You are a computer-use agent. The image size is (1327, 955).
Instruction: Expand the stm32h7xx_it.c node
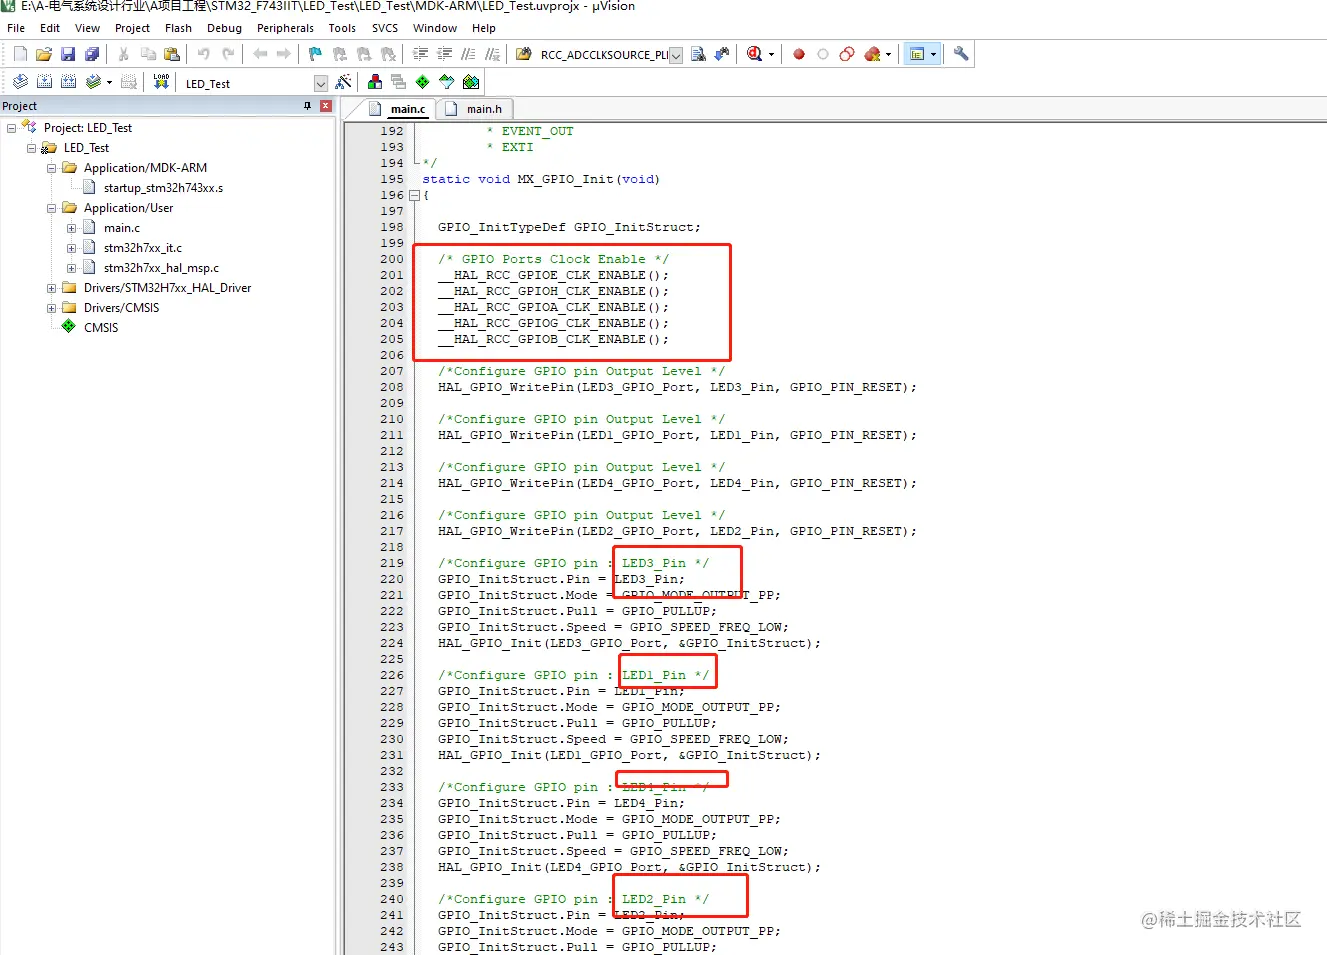pos(71,248)
